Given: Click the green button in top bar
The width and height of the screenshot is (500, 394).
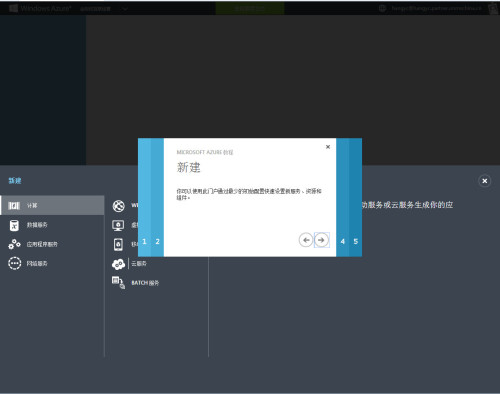Looking at the screenshot, I should [250, 8].
